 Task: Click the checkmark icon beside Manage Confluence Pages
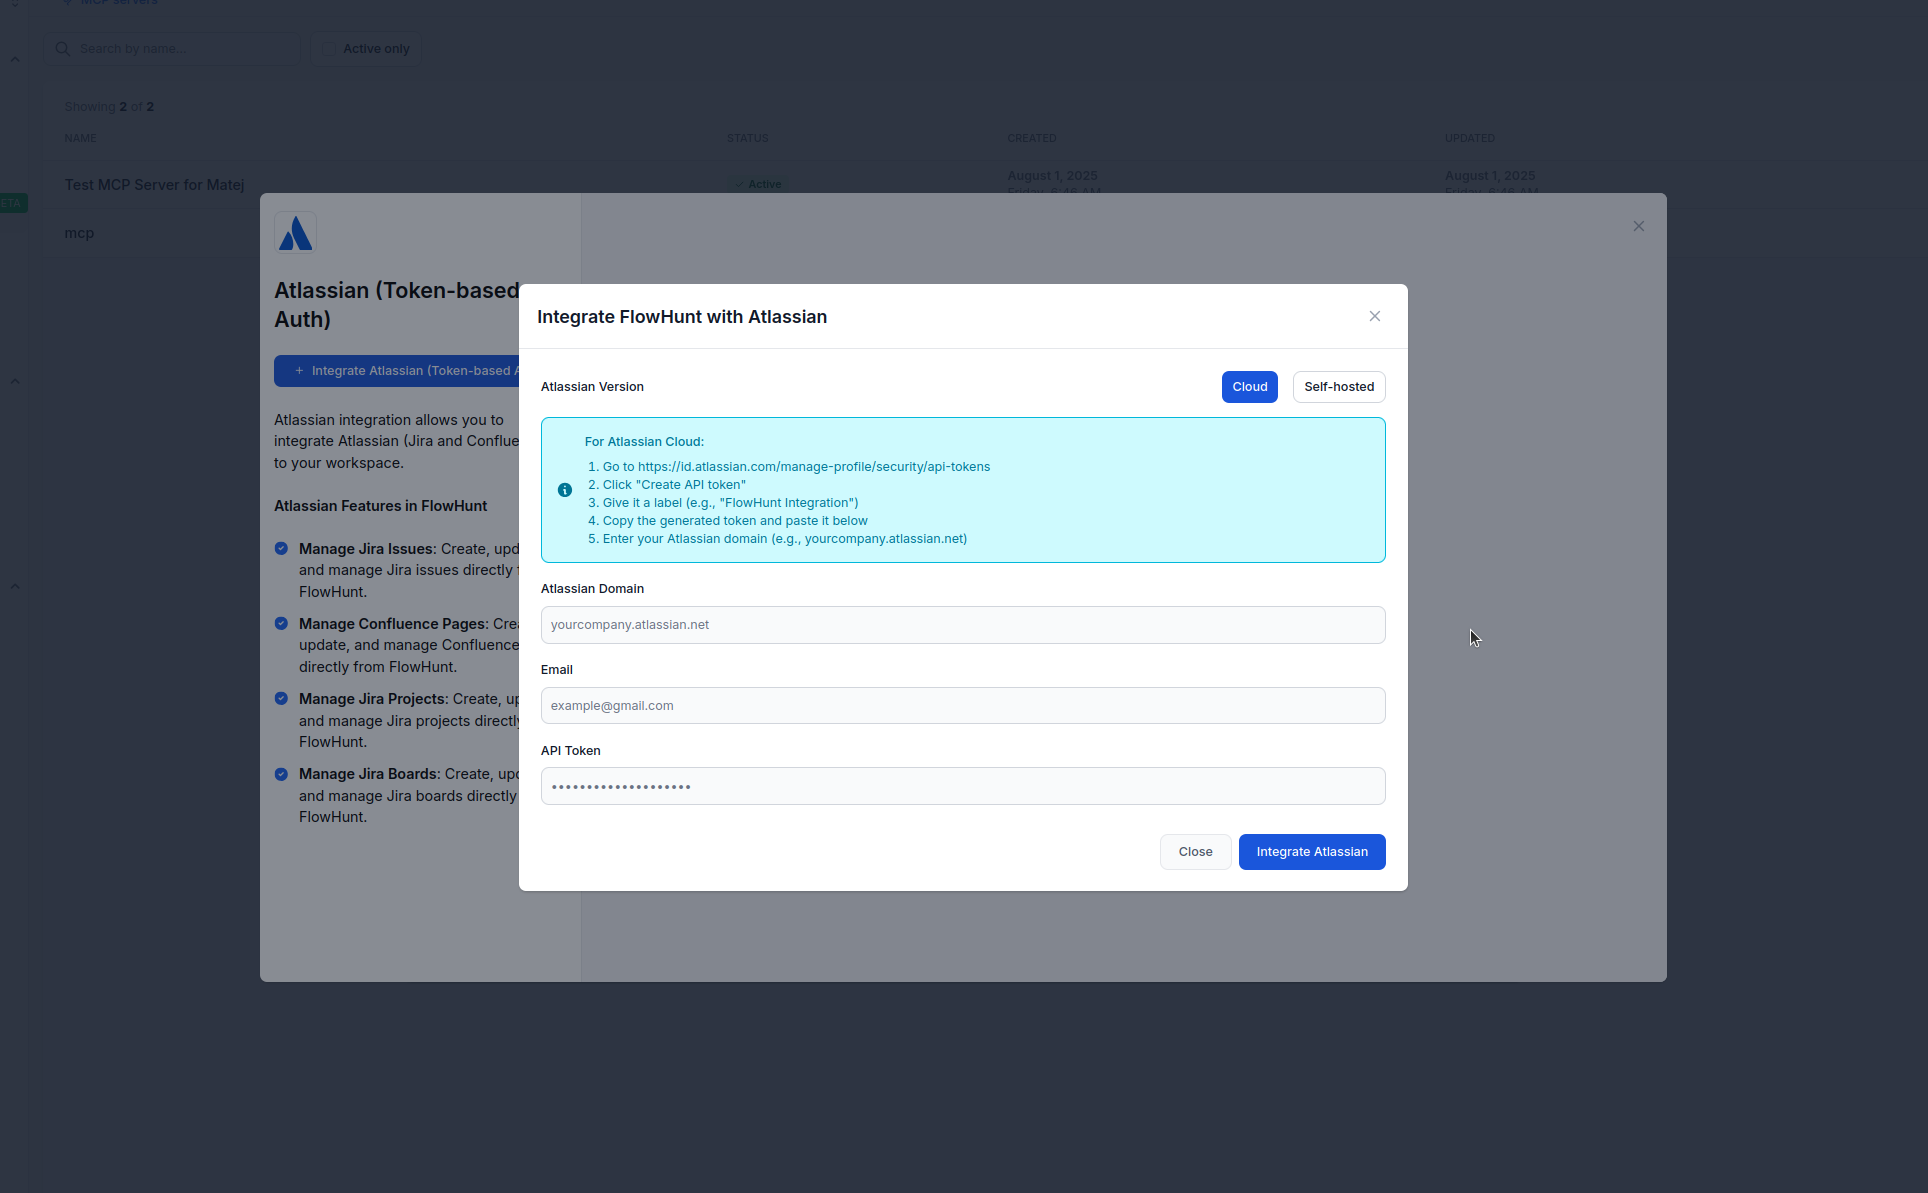tap(281, 622)
